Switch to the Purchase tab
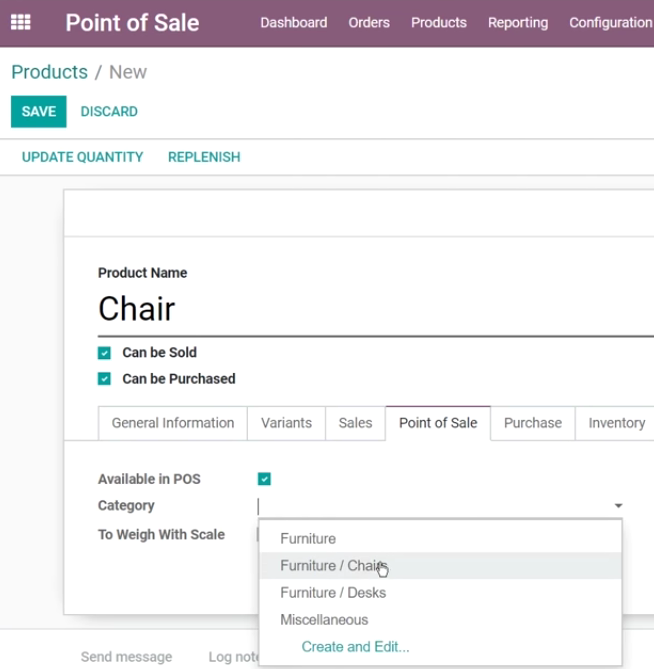Viewport: 654px width, 669px height. (533, 423)
